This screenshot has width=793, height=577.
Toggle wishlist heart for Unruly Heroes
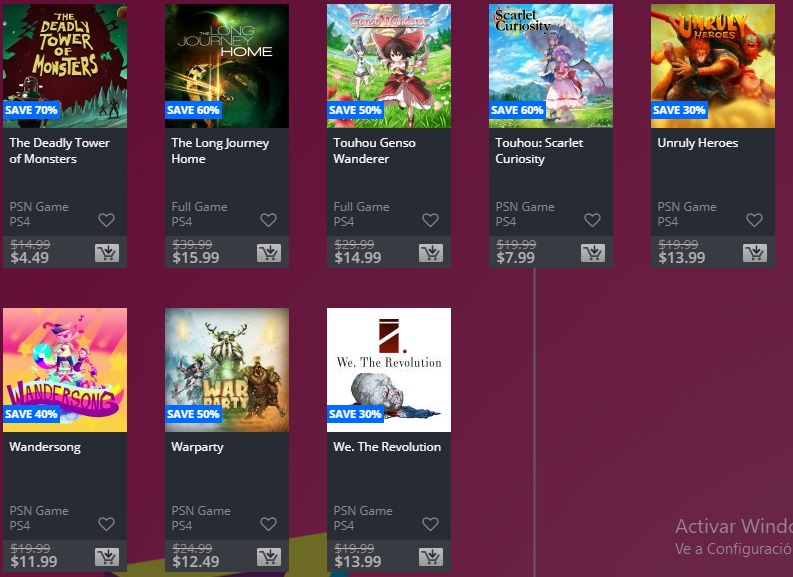pos(754,220)
